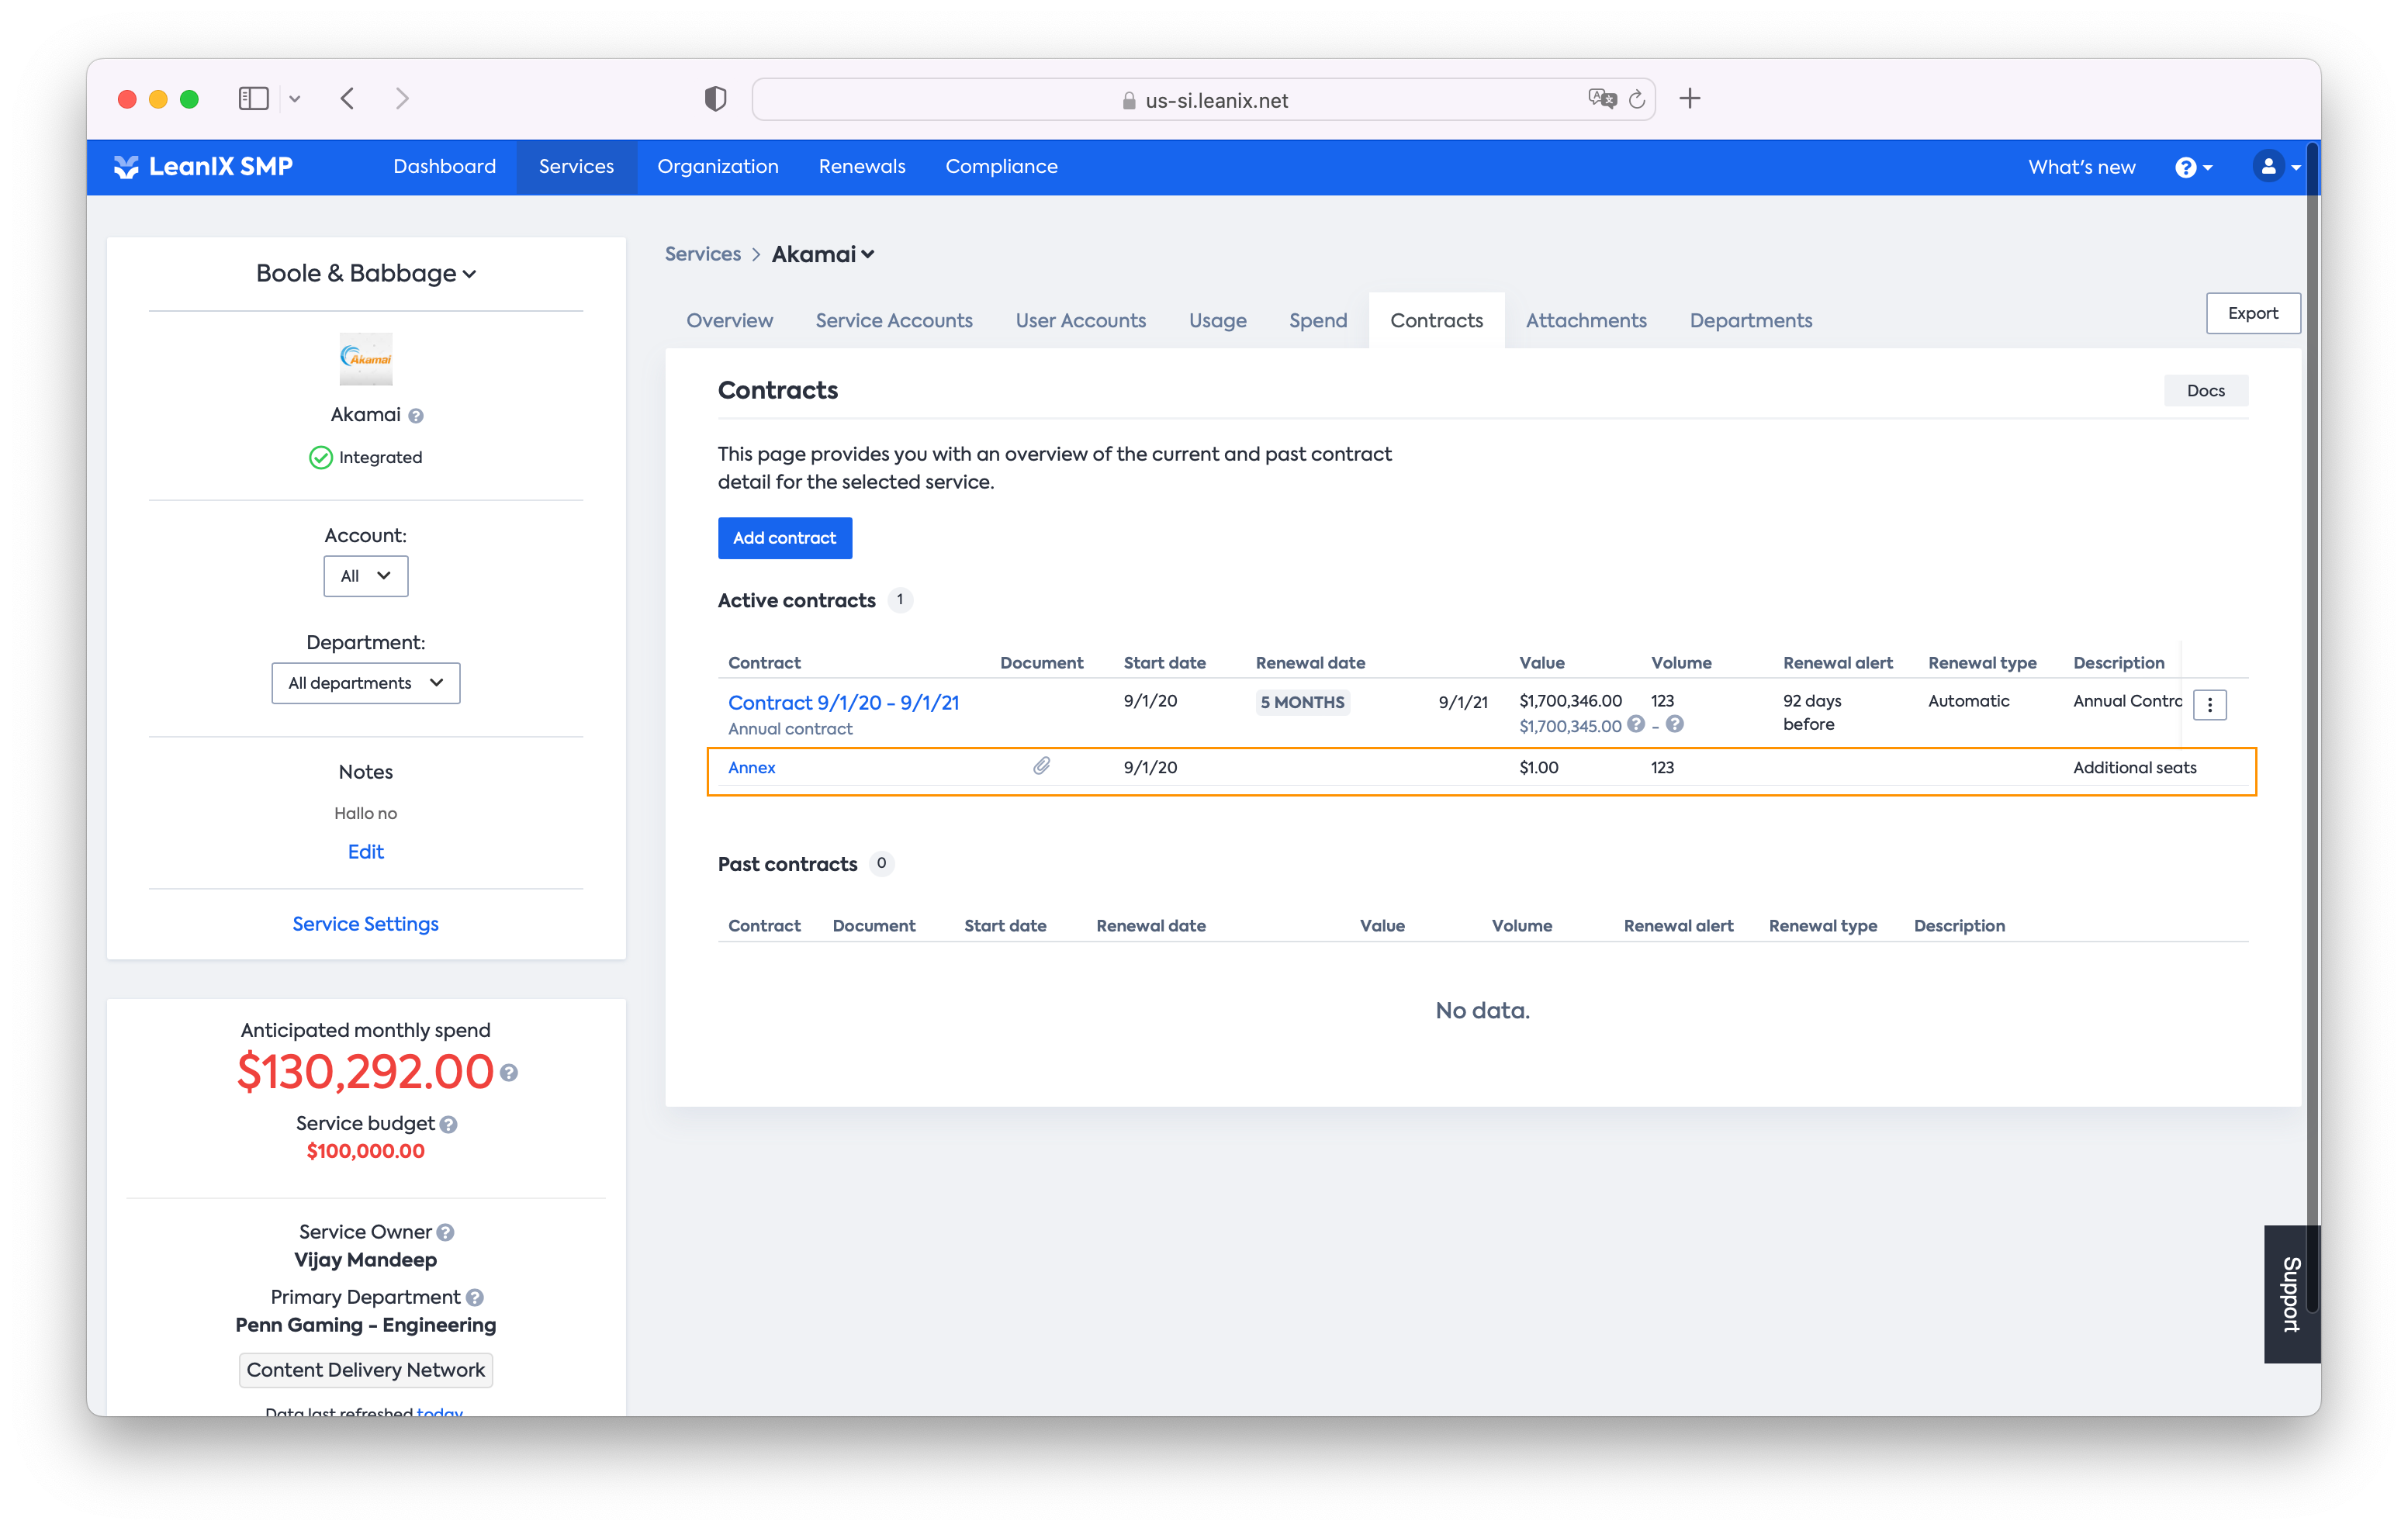Click the 5 MONTHS renewal badge
2408x1531 pixels.
pyautogui.click(x=1302, y=702)
